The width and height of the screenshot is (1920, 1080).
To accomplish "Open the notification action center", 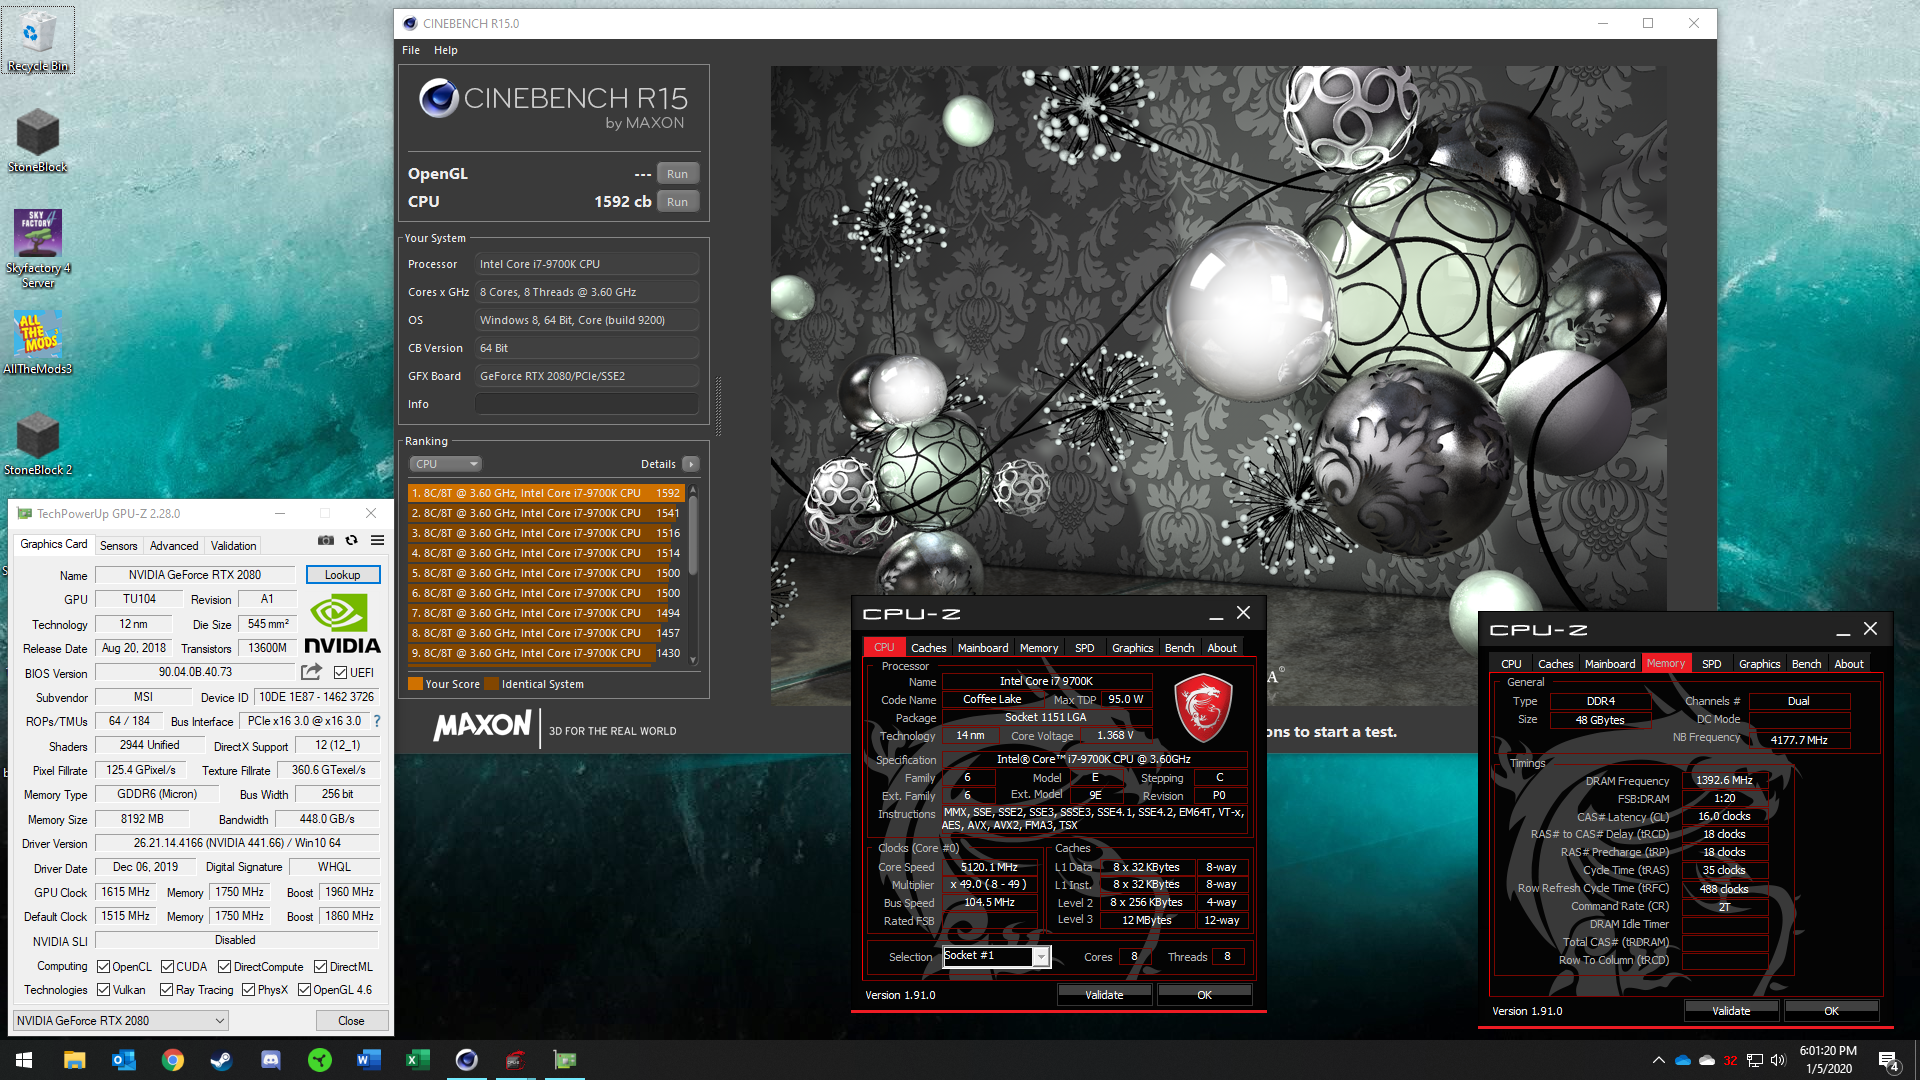I will (1889, 1061).
